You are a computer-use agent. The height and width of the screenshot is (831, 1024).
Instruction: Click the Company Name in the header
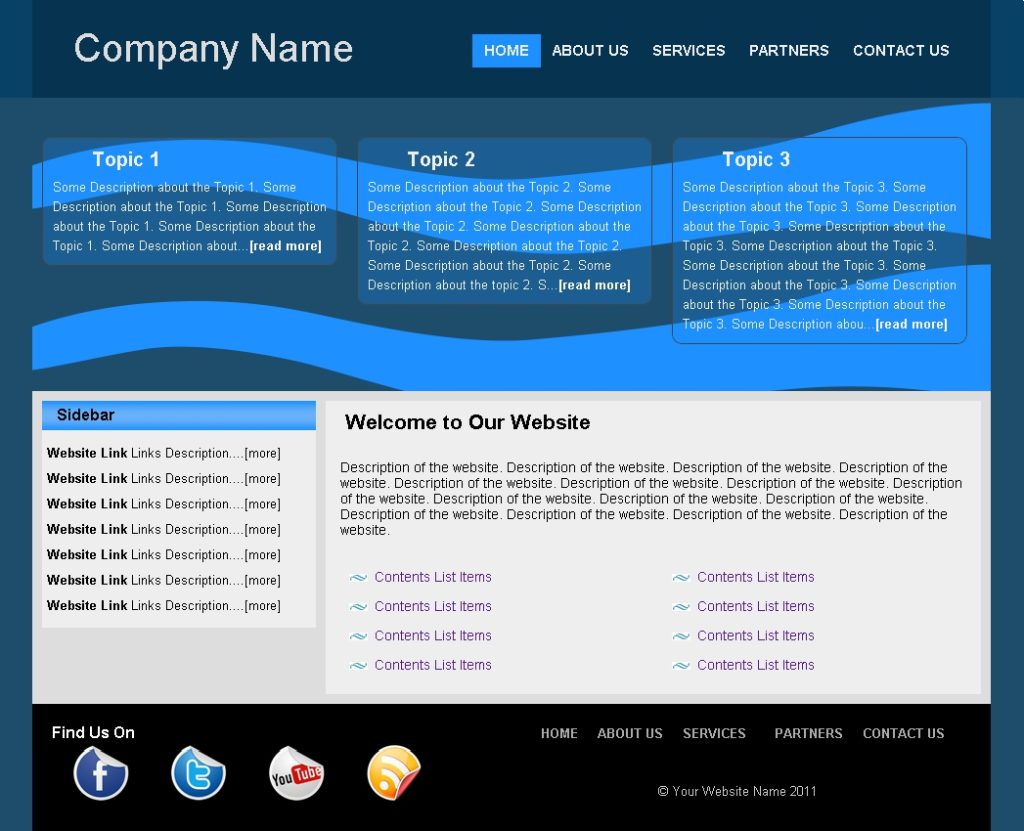(212, 48)
